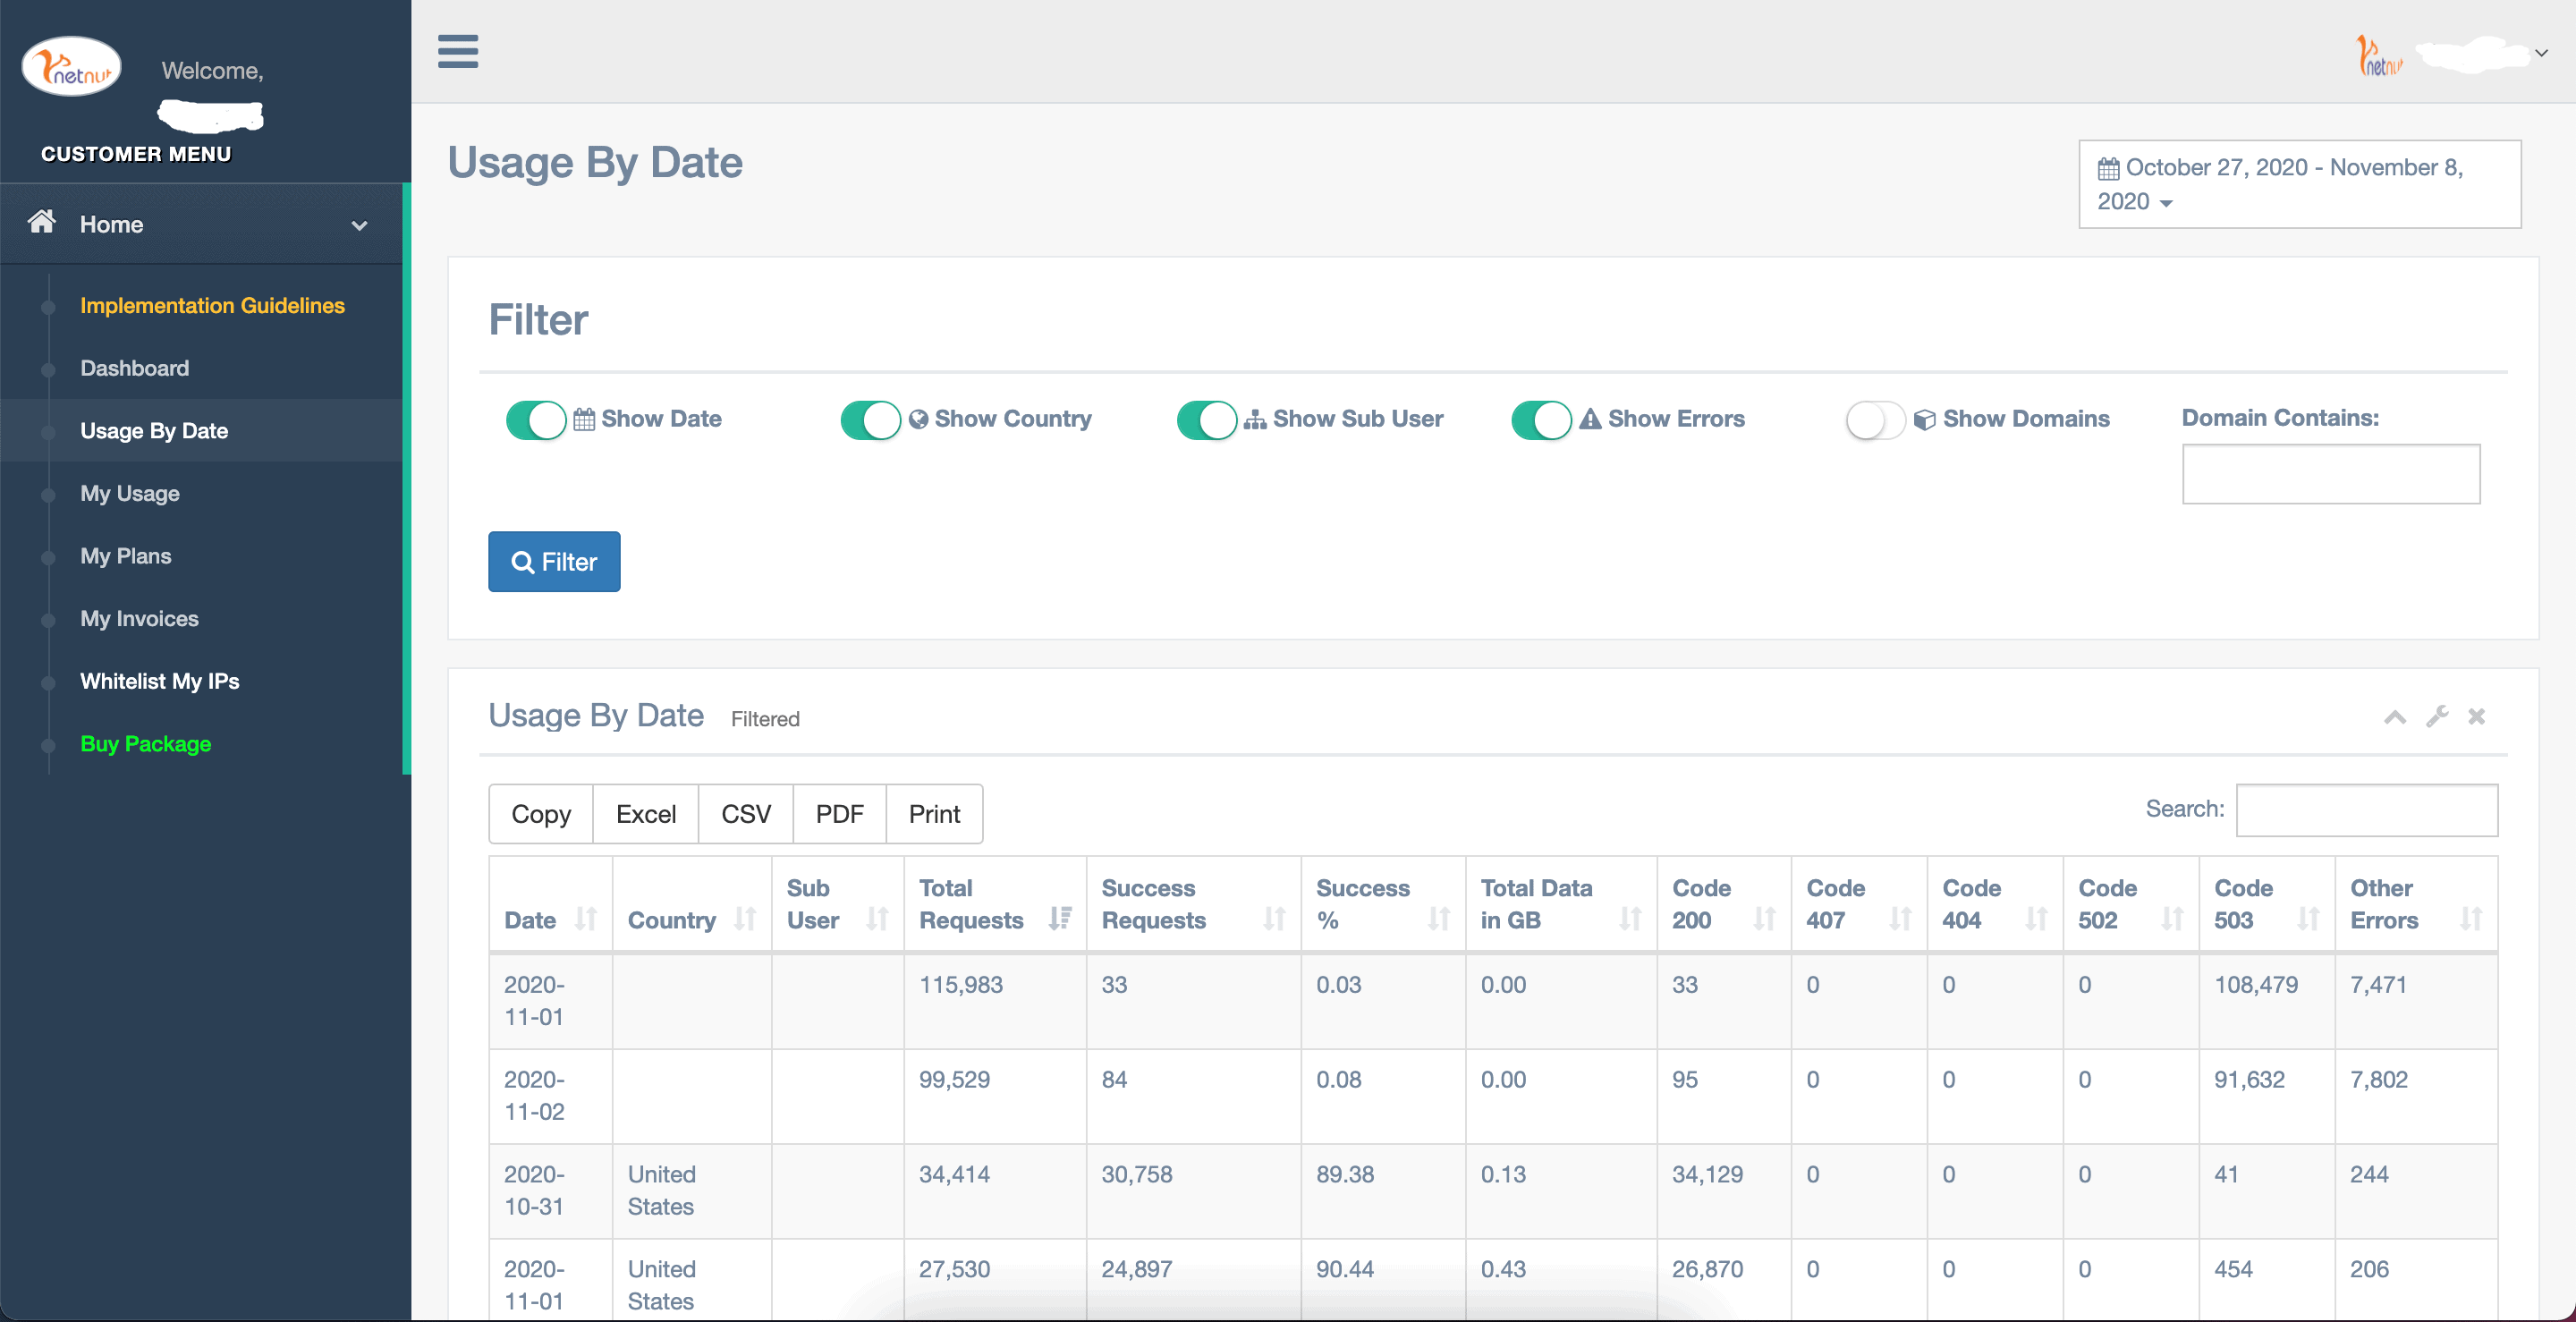Open Buy Package page
This screenshot has height=1322, width=2576.
point(145,744)
